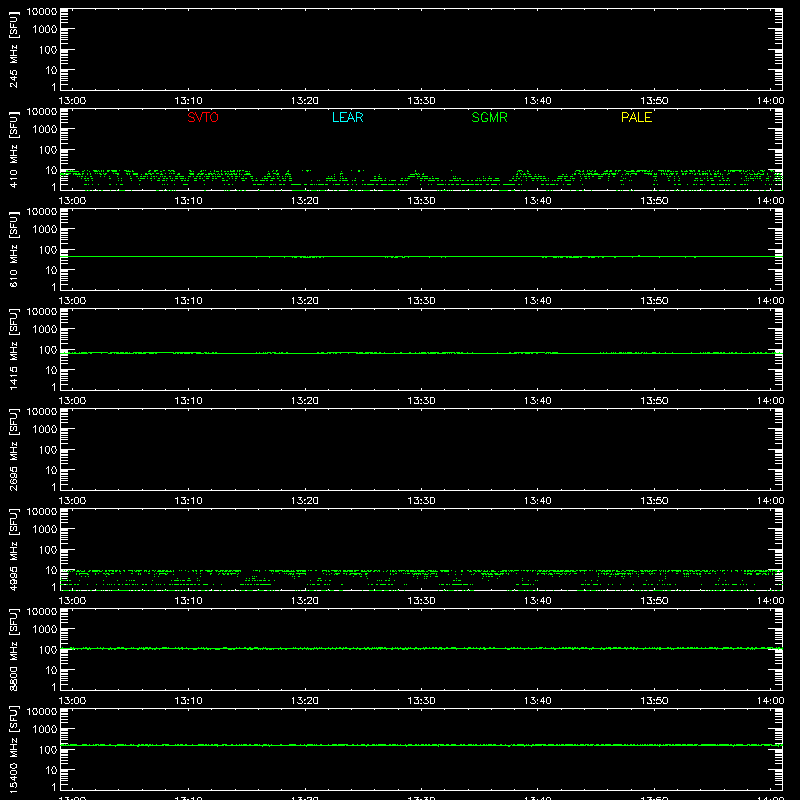Image resolution: width=800 pixels, height=800 pixels.
Task: Click the 13:20 time label under 410 MHz plot
Action: (x=305, y=201)
